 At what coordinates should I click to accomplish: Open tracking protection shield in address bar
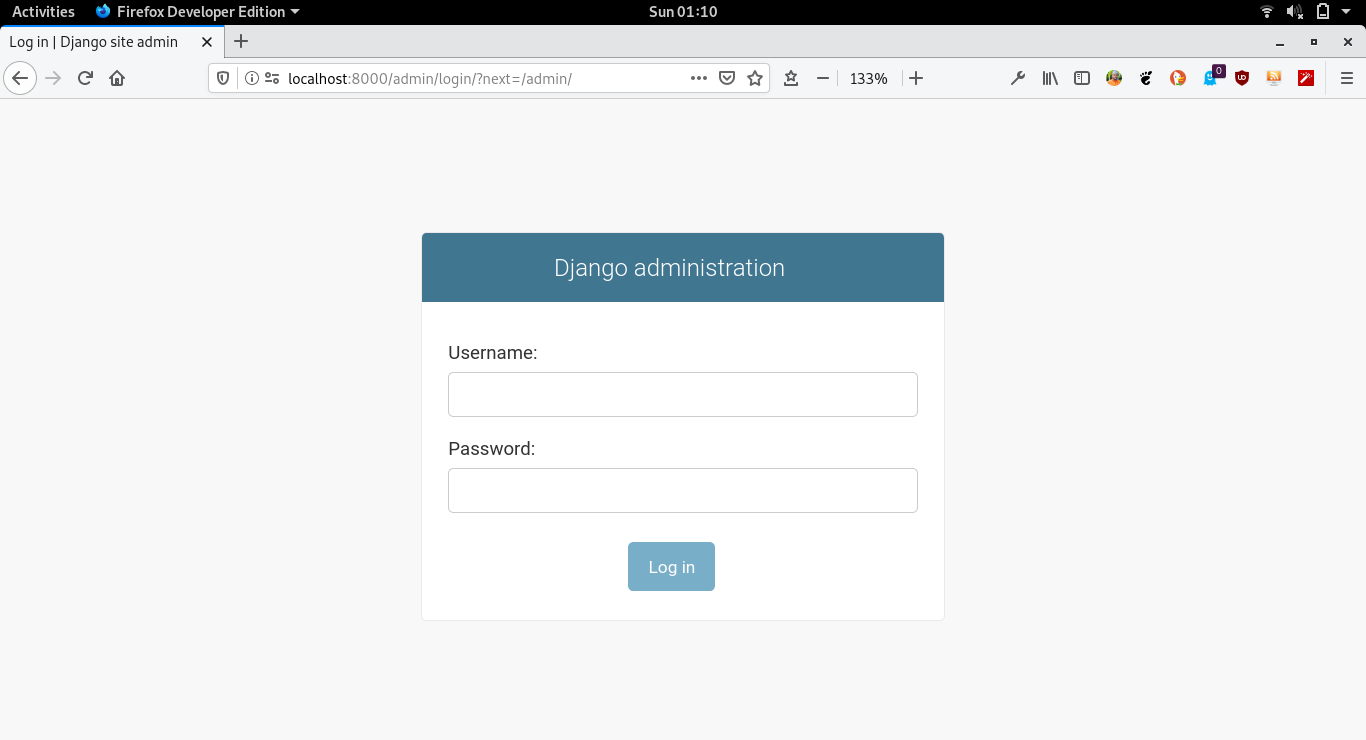(224, 78)
